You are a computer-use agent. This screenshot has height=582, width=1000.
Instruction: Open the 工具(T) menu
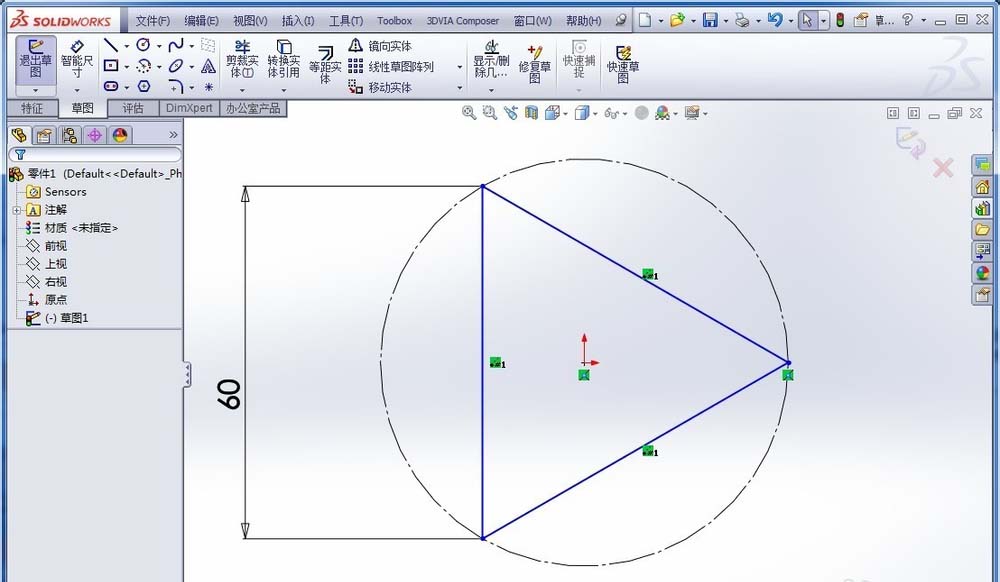345,20
